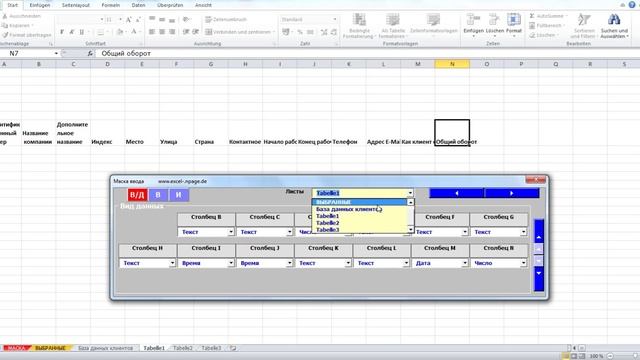The image size is (640, 360).
Task: Select the red МАСКА sheet tab
Action: 16,348
